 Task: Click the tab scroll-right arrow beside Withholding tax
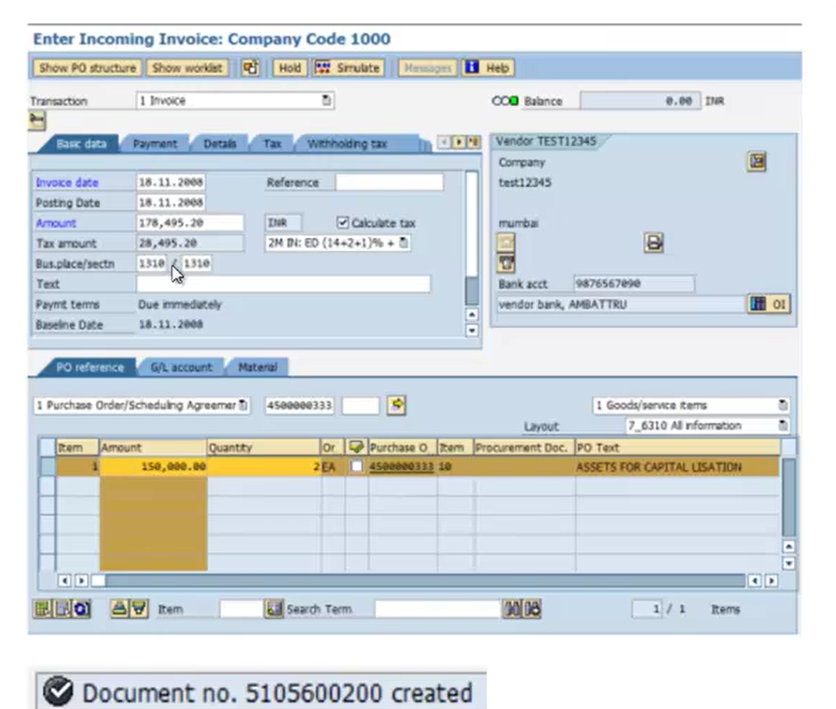pos(459,142)
